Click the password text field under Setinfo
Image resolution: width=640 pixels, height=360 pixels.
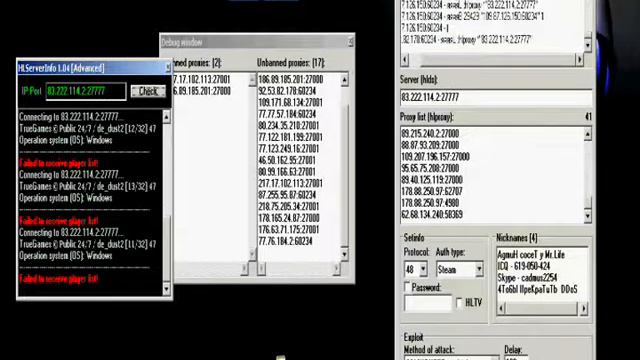pyautogui.click(x=428, y=303)
